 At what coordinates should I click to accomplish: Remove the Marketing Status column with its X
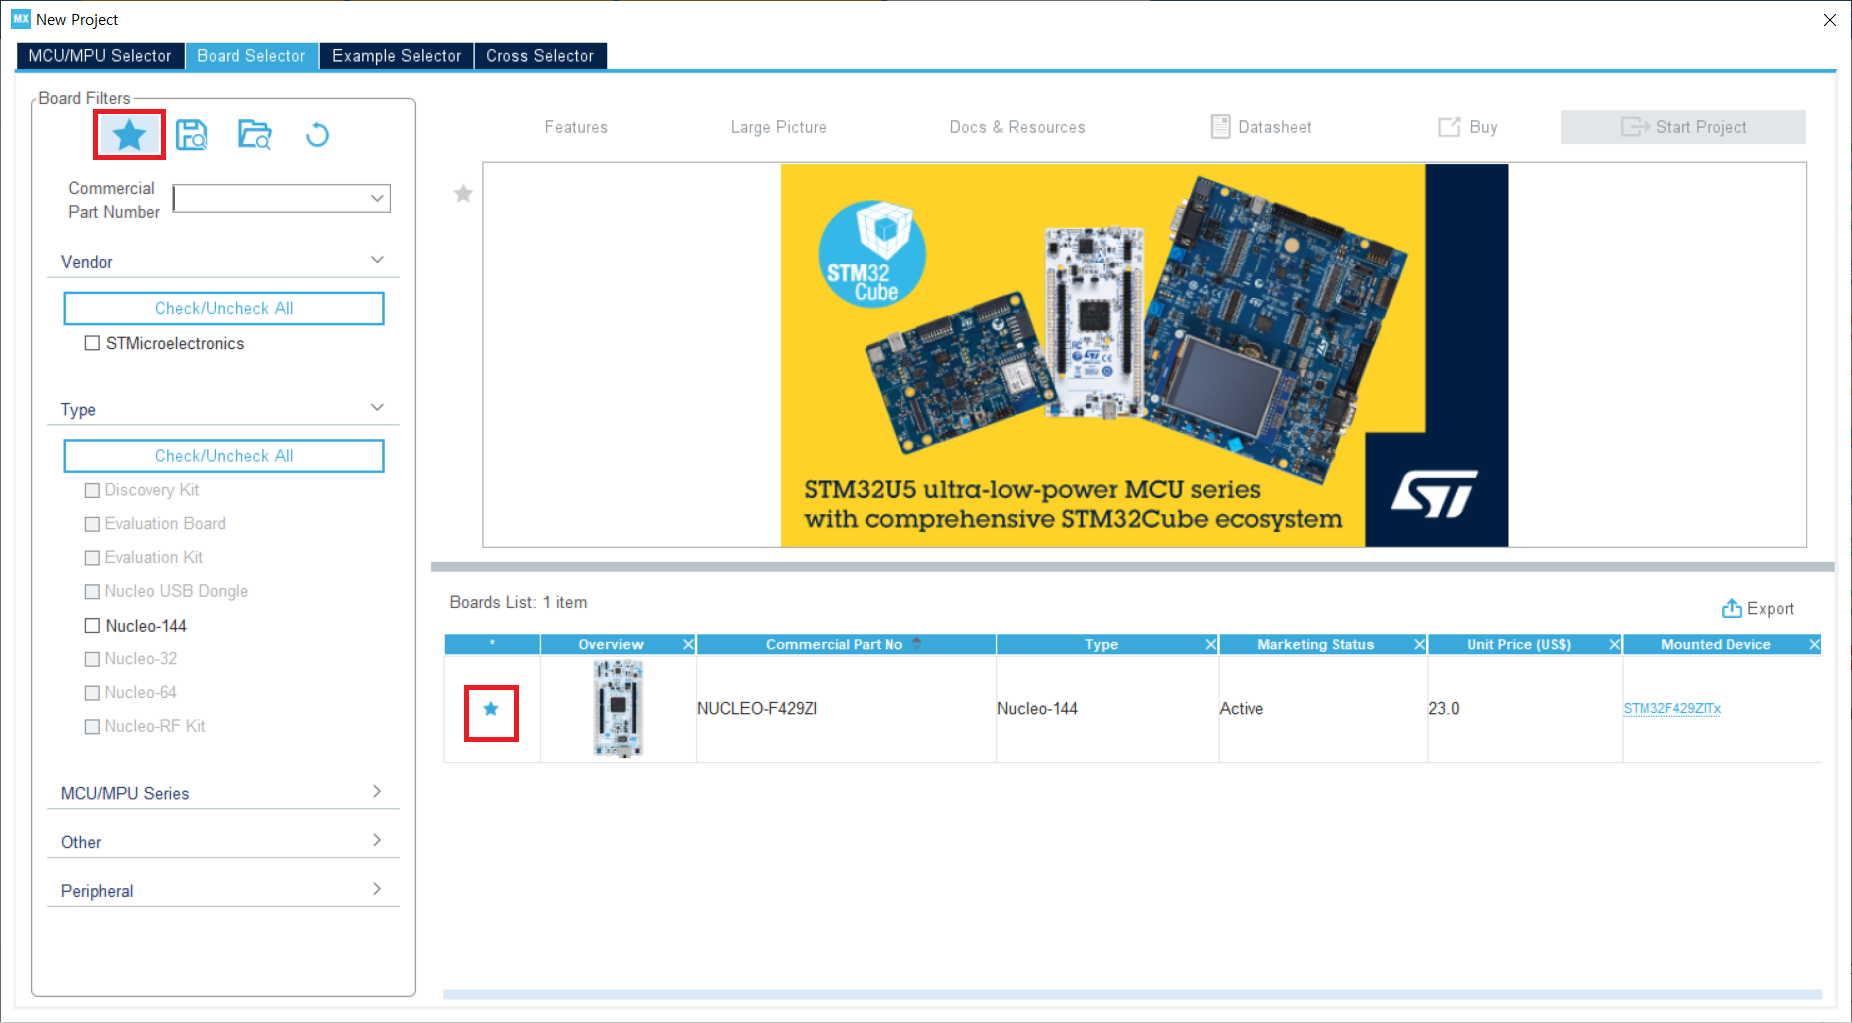pos(1419,645)
